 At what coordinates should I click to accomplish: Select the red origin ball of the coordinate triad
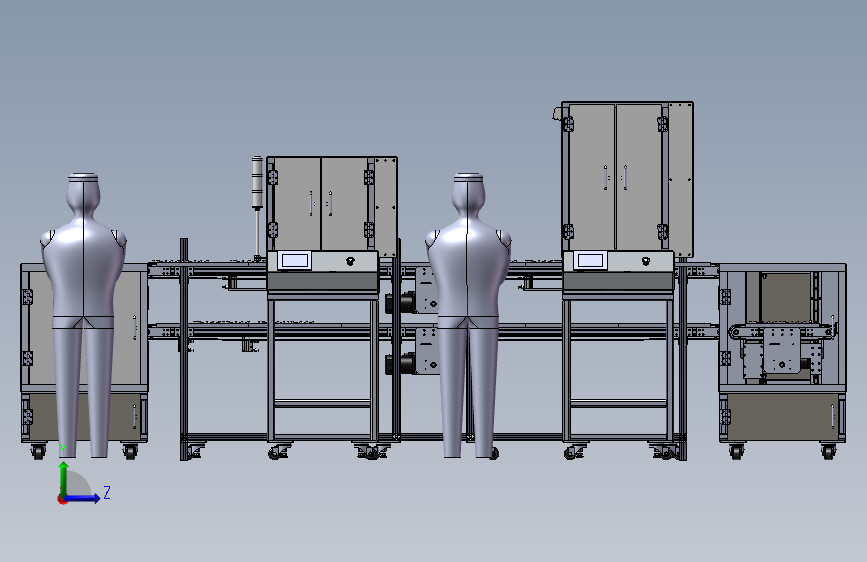[62, 499]
